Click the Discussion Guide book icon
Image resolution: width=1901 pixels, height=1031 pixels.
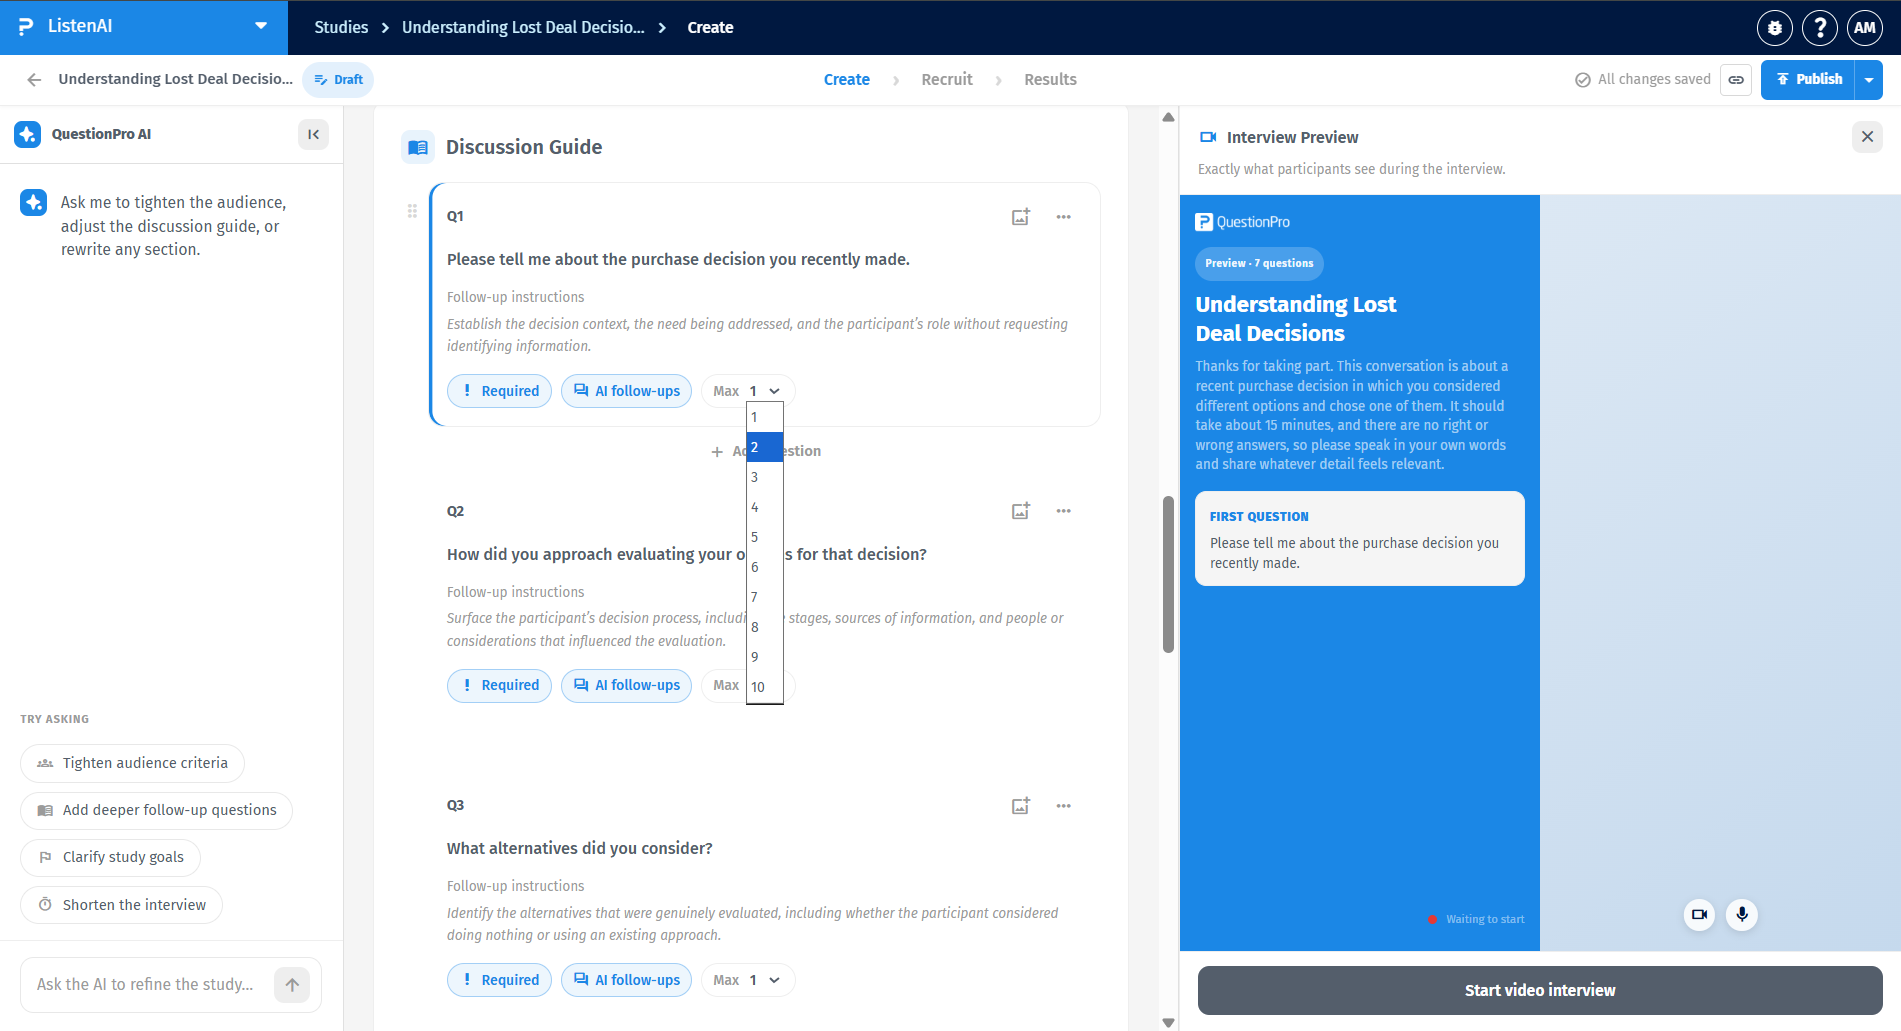[418, 148]
